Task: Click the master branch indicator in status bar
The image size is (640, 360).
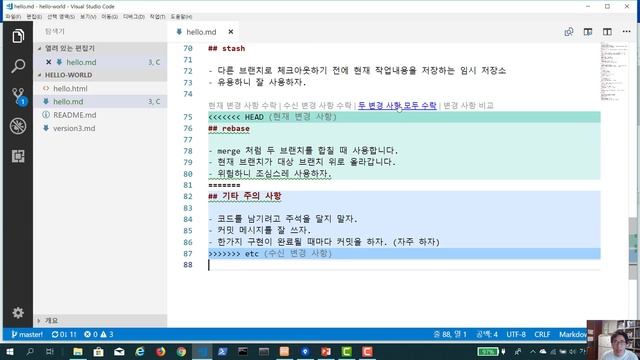Action: pos(27,334)
